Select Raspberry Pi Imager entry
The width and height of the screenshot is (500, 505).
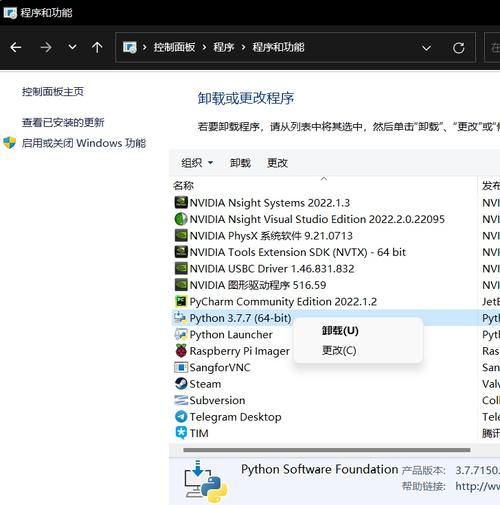tap(239, 351)
